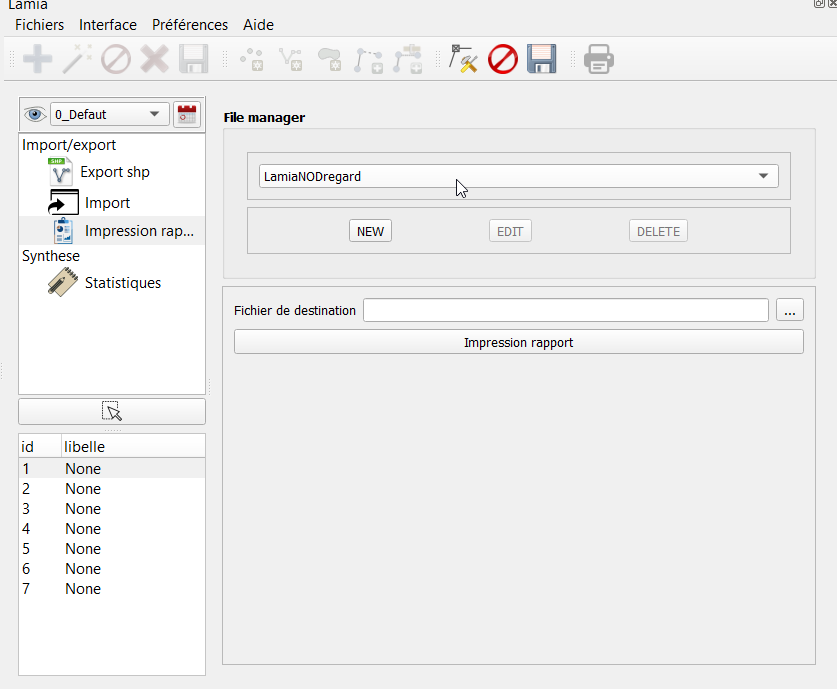Click the Export shp file icon
The height and width of the screenshot is (689, 837).
pyautogui.click(x=60, y=172)
